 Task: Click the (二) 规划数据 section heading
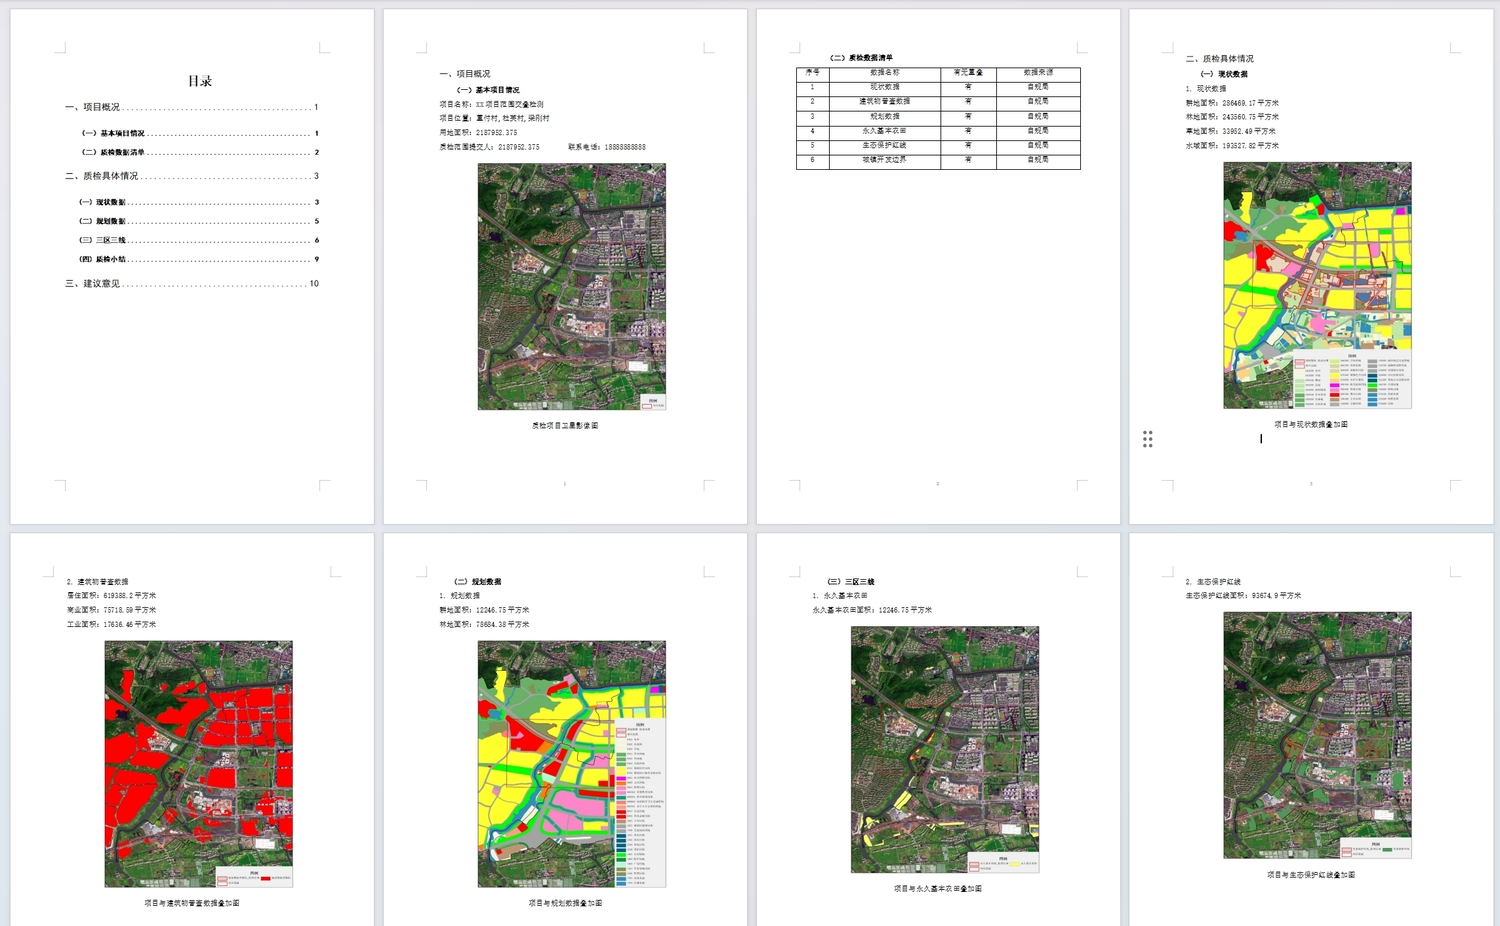point(477,582)
